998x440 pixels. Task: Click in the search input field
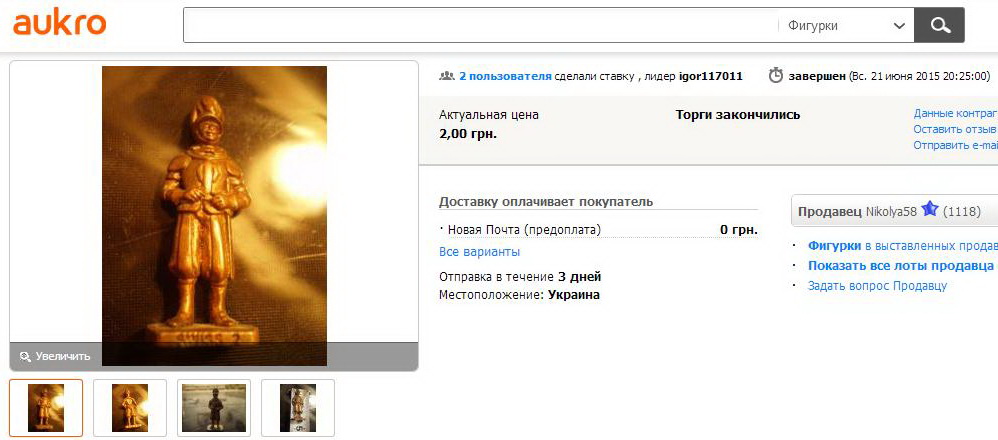pyautogui.click(x=481, y=25)
